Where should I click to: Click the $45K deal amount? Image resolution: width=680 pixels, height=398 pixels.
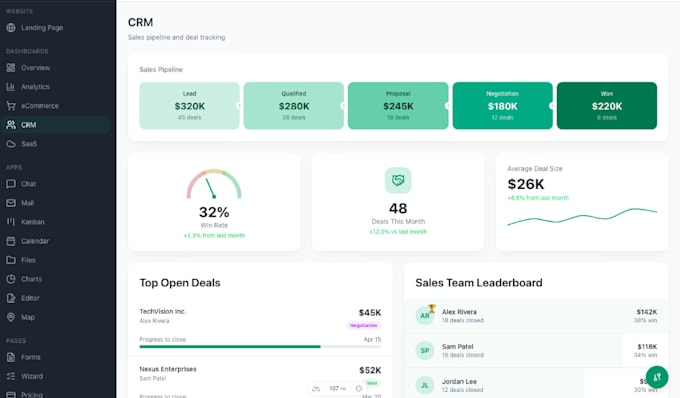[370, 313]
